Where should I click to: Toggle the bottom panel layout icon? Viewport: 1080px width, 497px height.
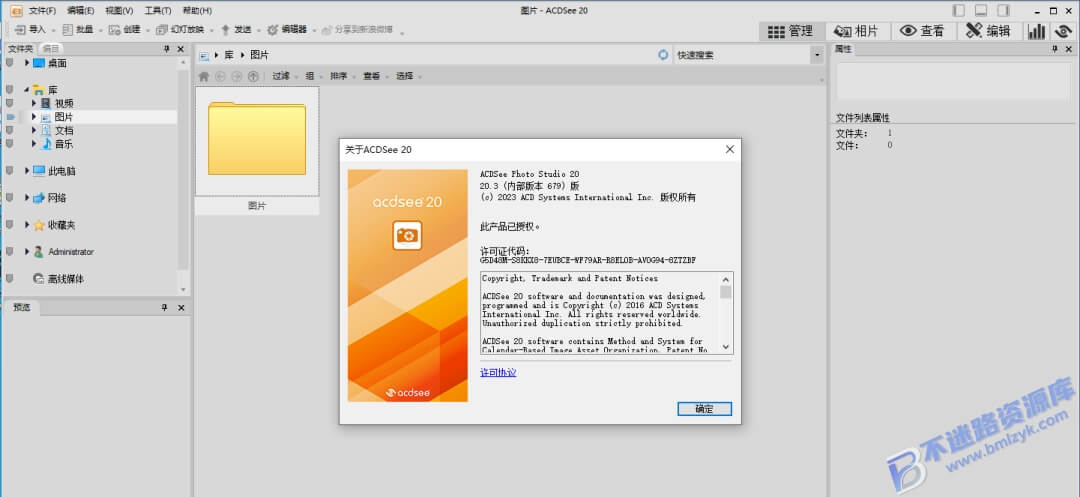[x=981, y=10]
